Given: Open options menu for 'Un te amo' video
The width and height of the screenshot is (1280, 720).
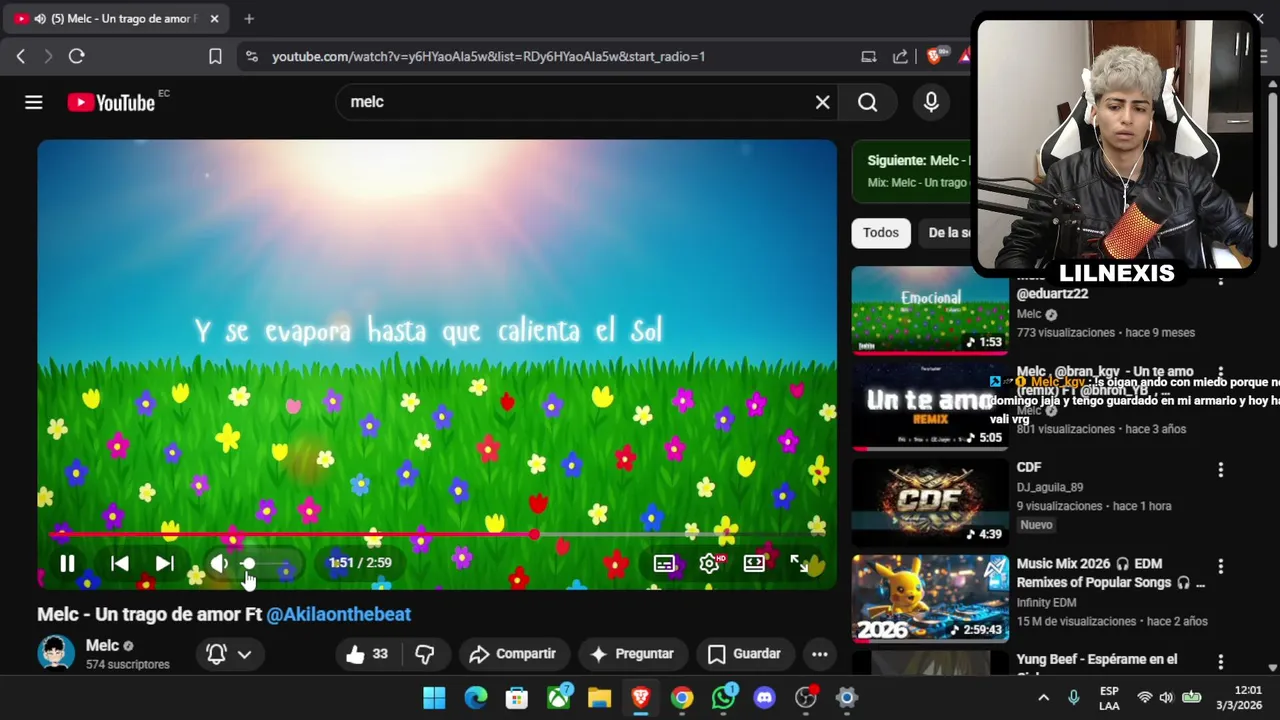Looking at the screenshot, I should [1220, 373].
